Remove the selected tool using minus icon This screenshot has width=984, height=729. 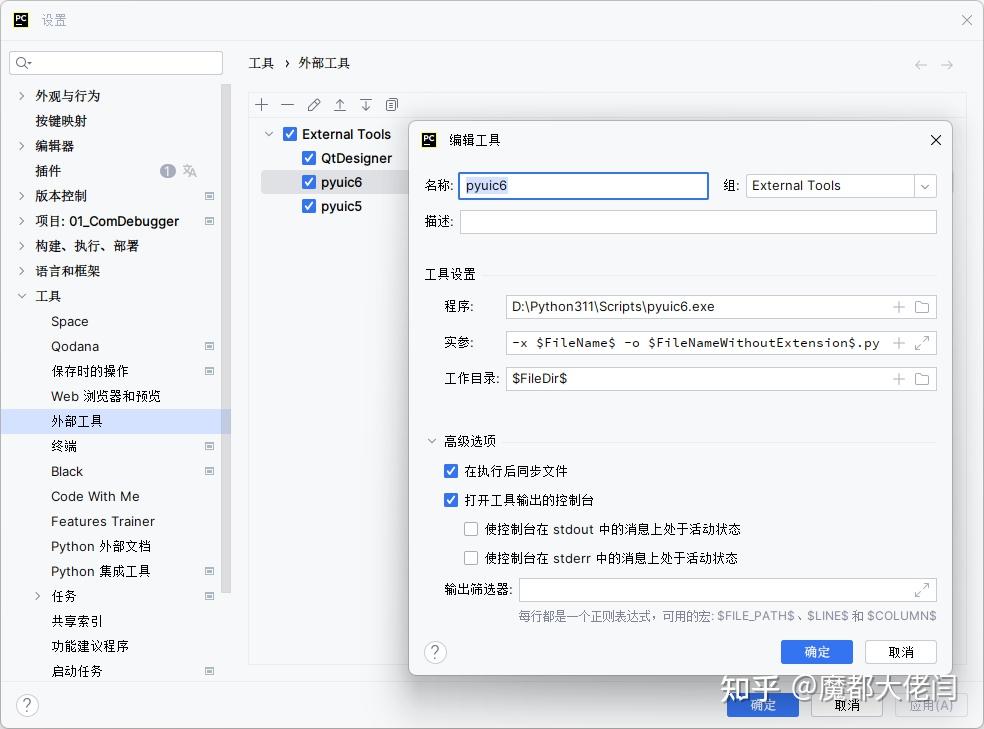click(x=287, y=104)
